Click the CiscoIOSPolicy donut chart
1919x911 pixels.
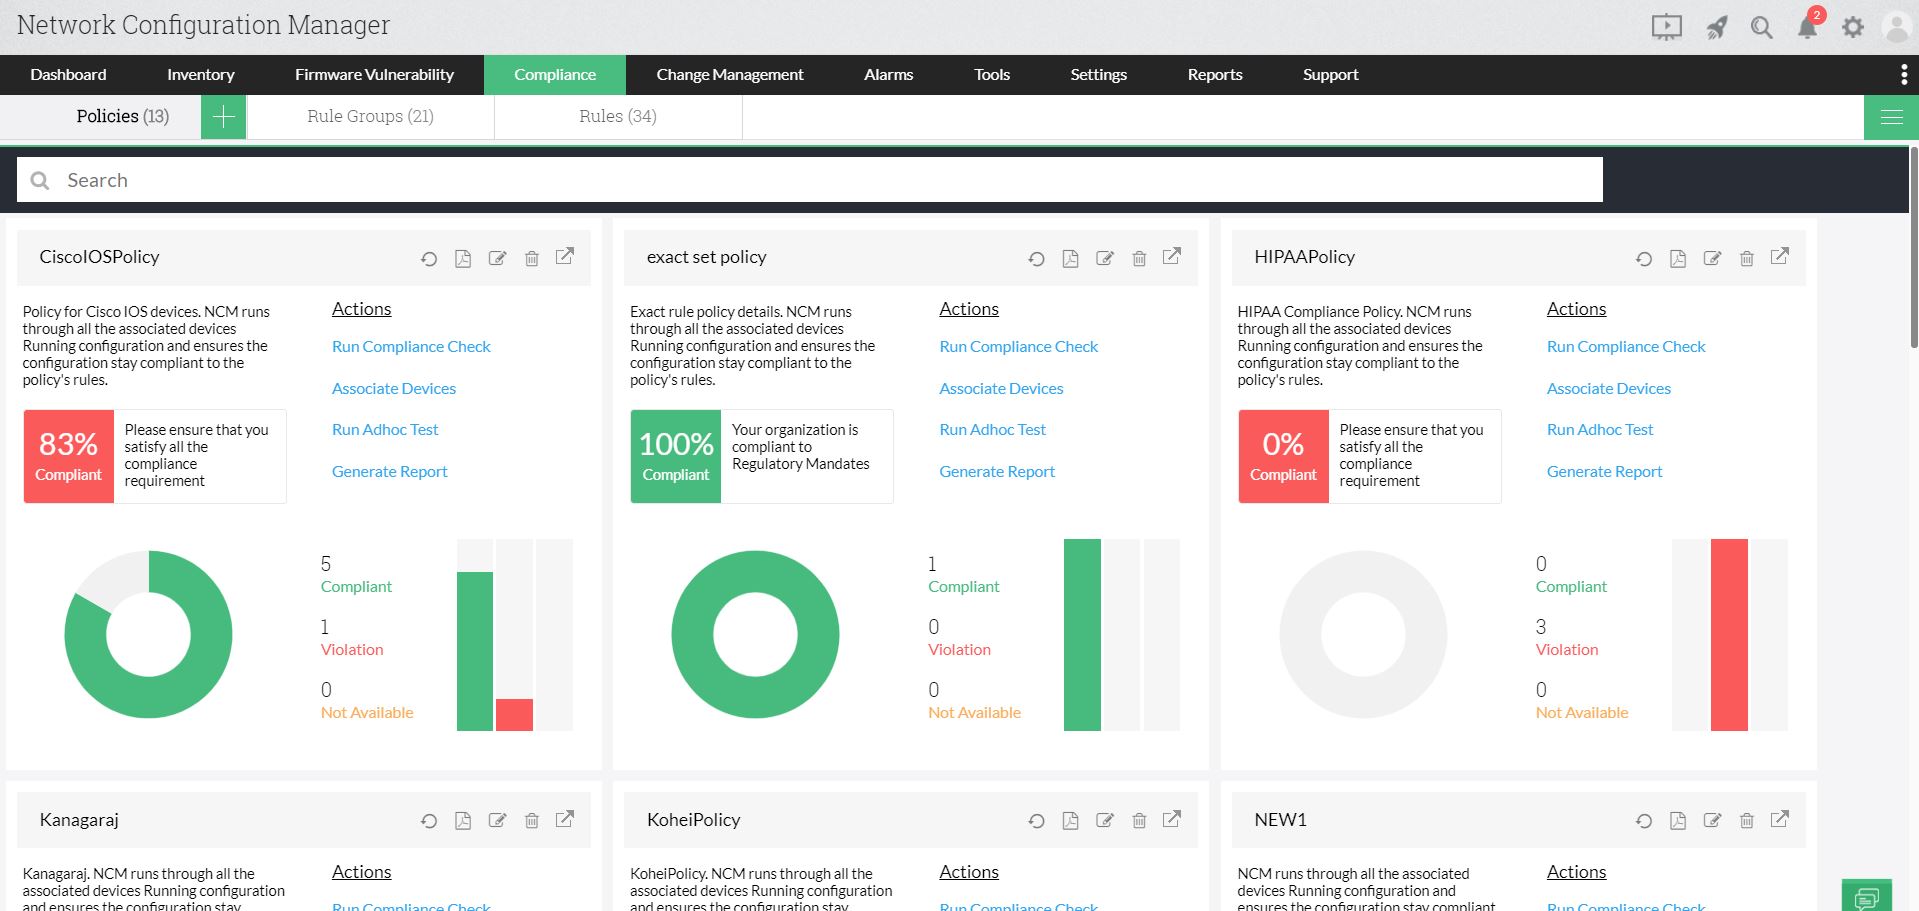(x=148, y=634)
